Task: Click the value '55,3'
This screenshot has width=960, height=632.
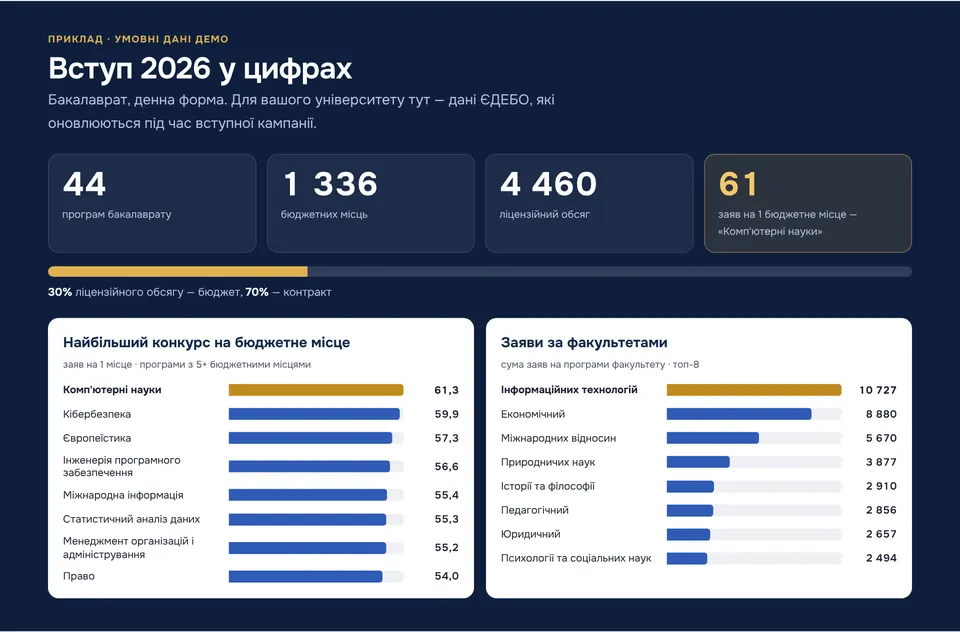Action: [446, 519]
